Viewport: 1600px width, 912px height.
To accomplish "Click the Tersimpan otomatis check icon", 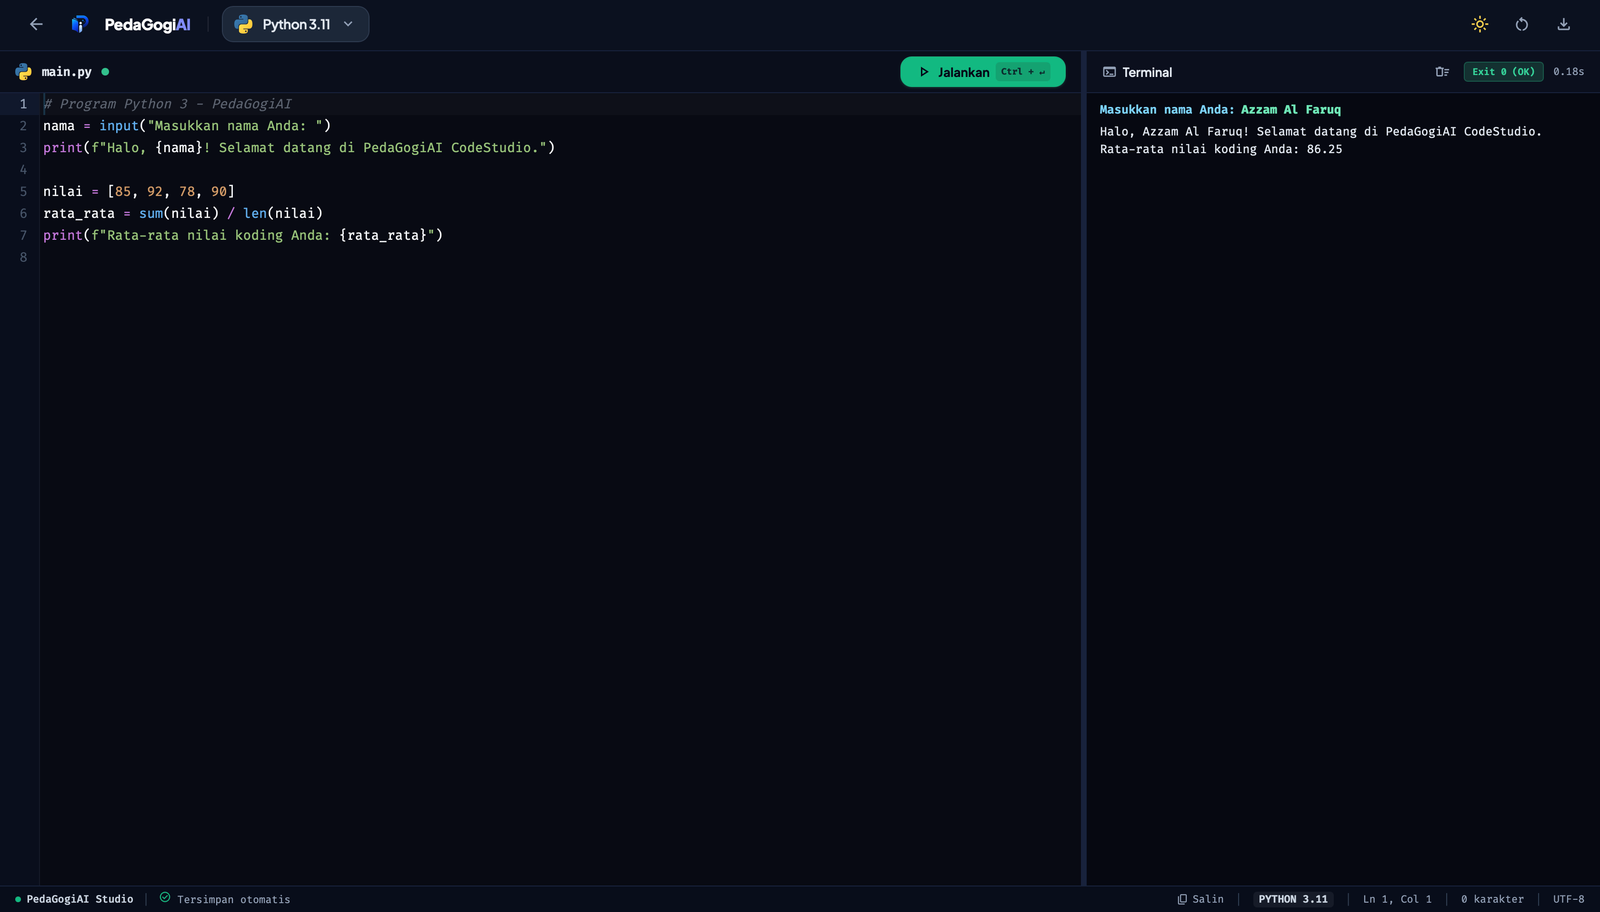I will pos(165,898).
